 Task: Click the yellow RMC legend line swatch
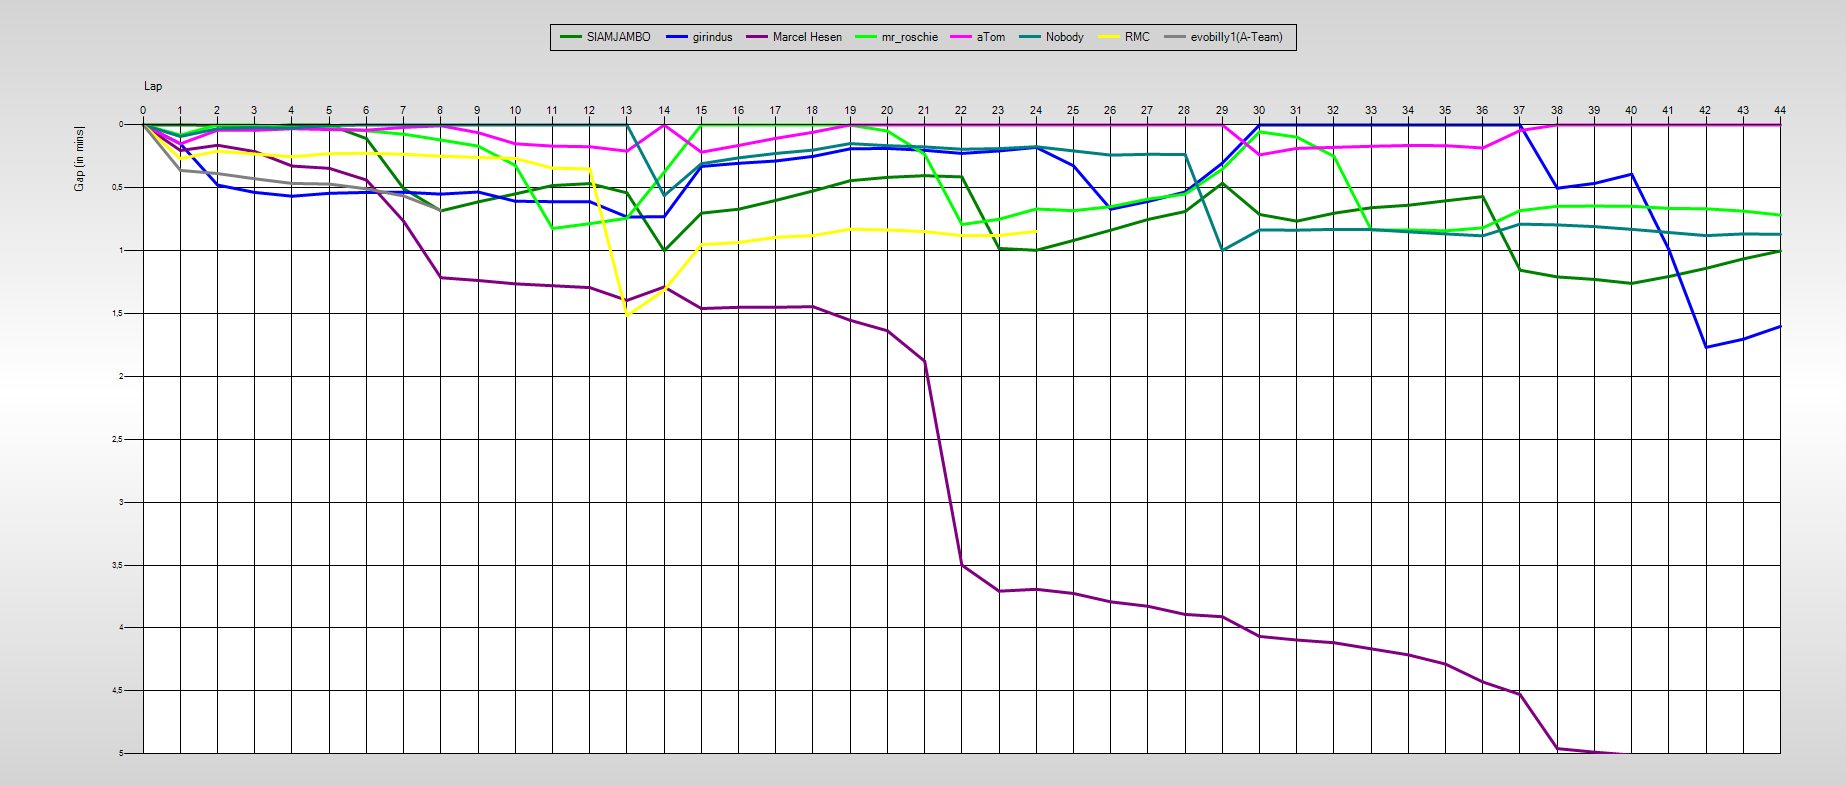point(1109,37)
